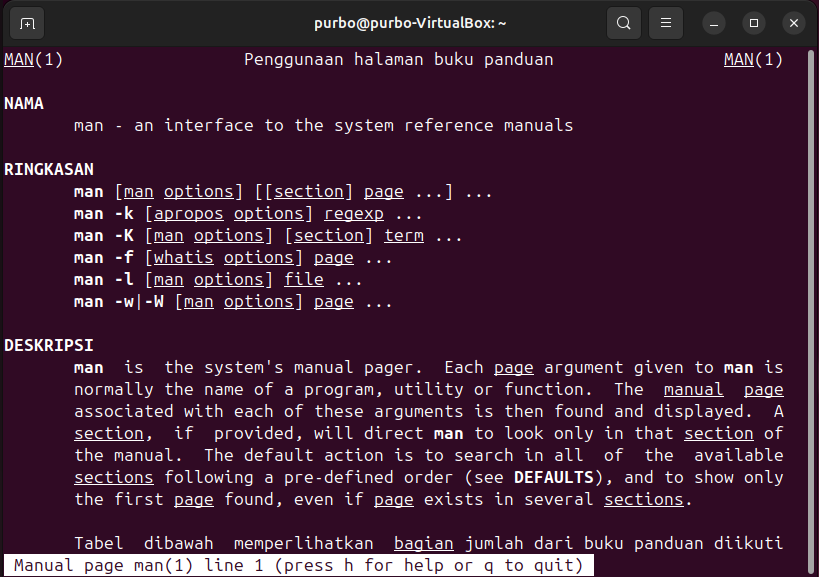Viewport: 819px width, 577px height.
Task: Click 'term' in the man -K line
Action: point(404,235)
